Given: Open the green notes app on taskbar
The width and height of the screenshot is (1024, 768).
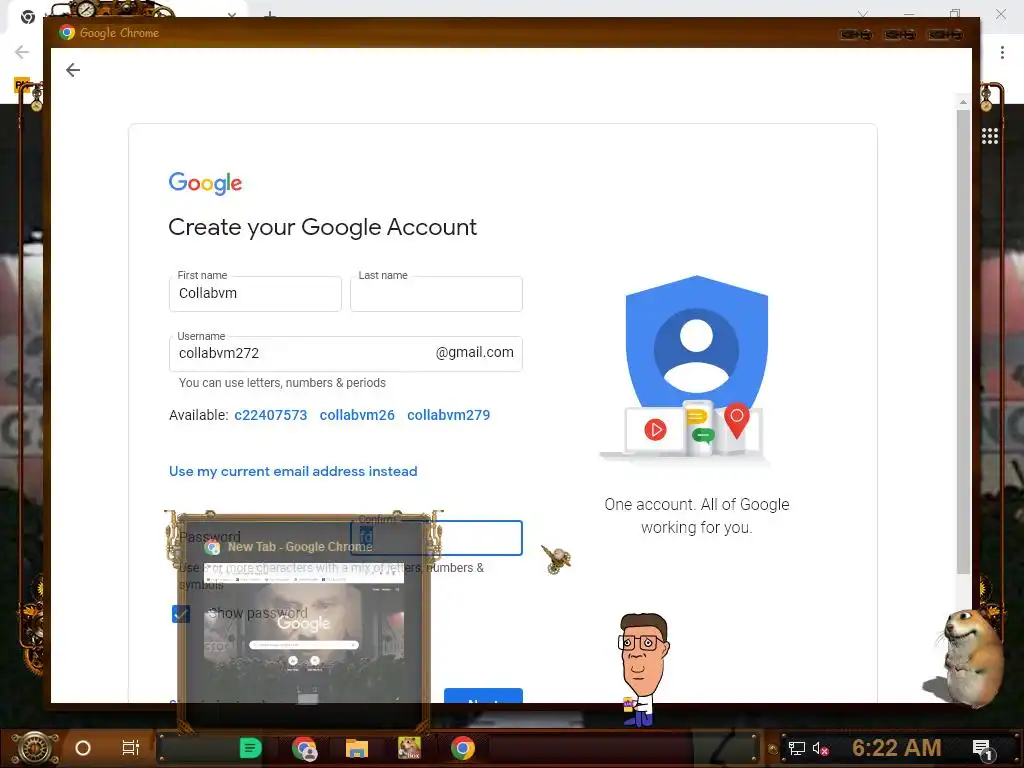Looking at the screenshot, I should click(x=251, y=748).
